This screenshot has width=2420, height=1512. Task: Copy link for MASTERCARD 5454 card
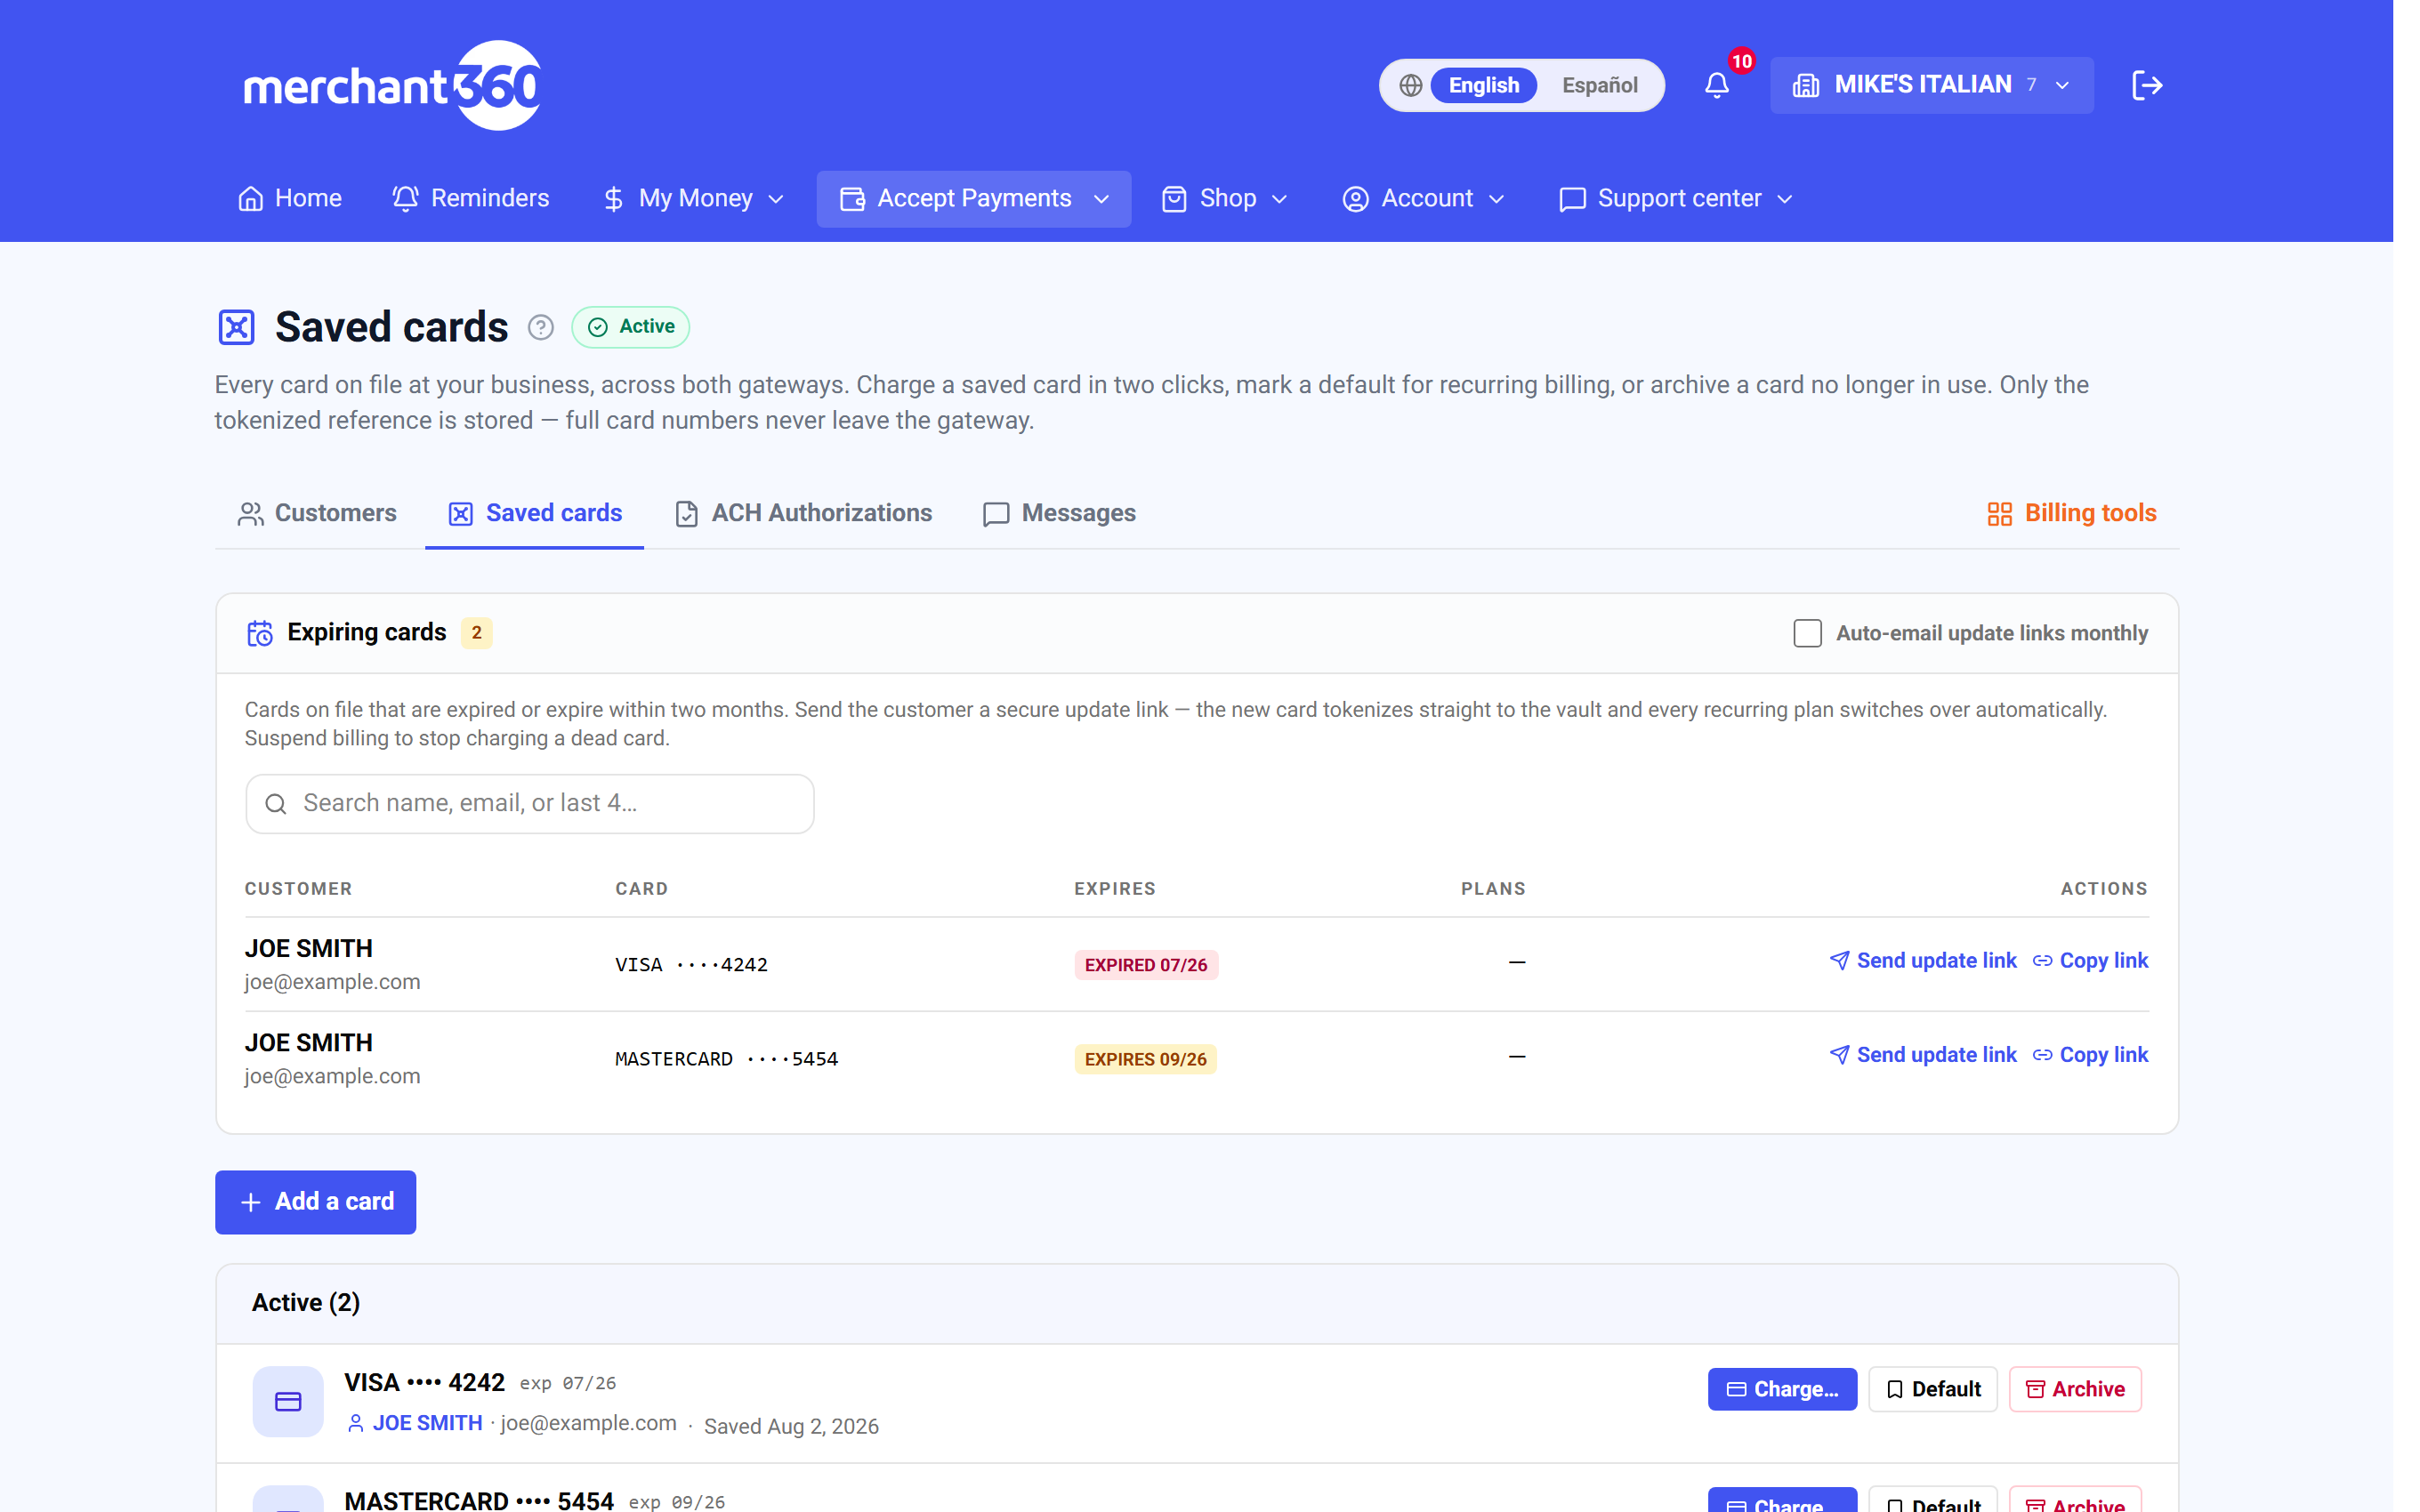tap(2090, 1055)
